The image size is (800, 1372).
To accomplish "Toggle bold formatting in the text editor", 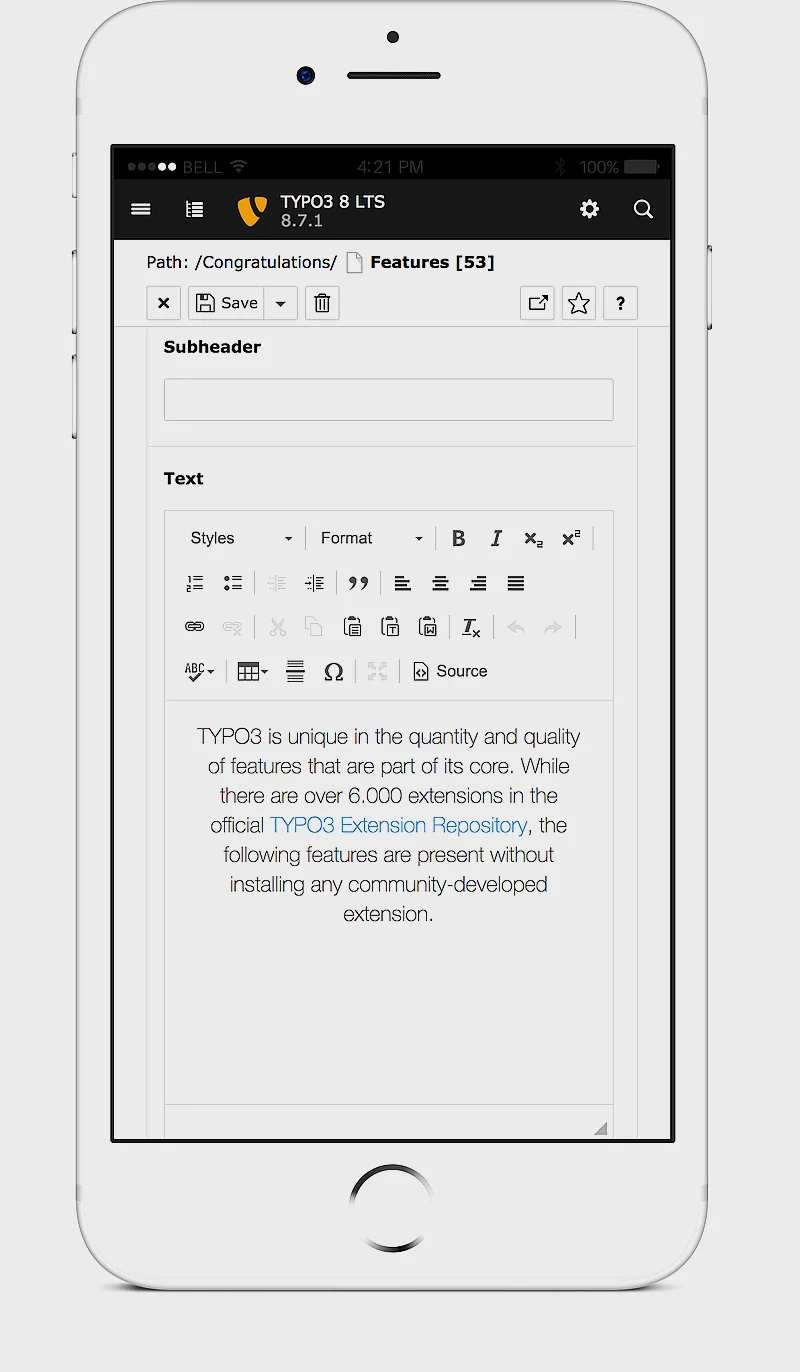I will coord(458,538).
